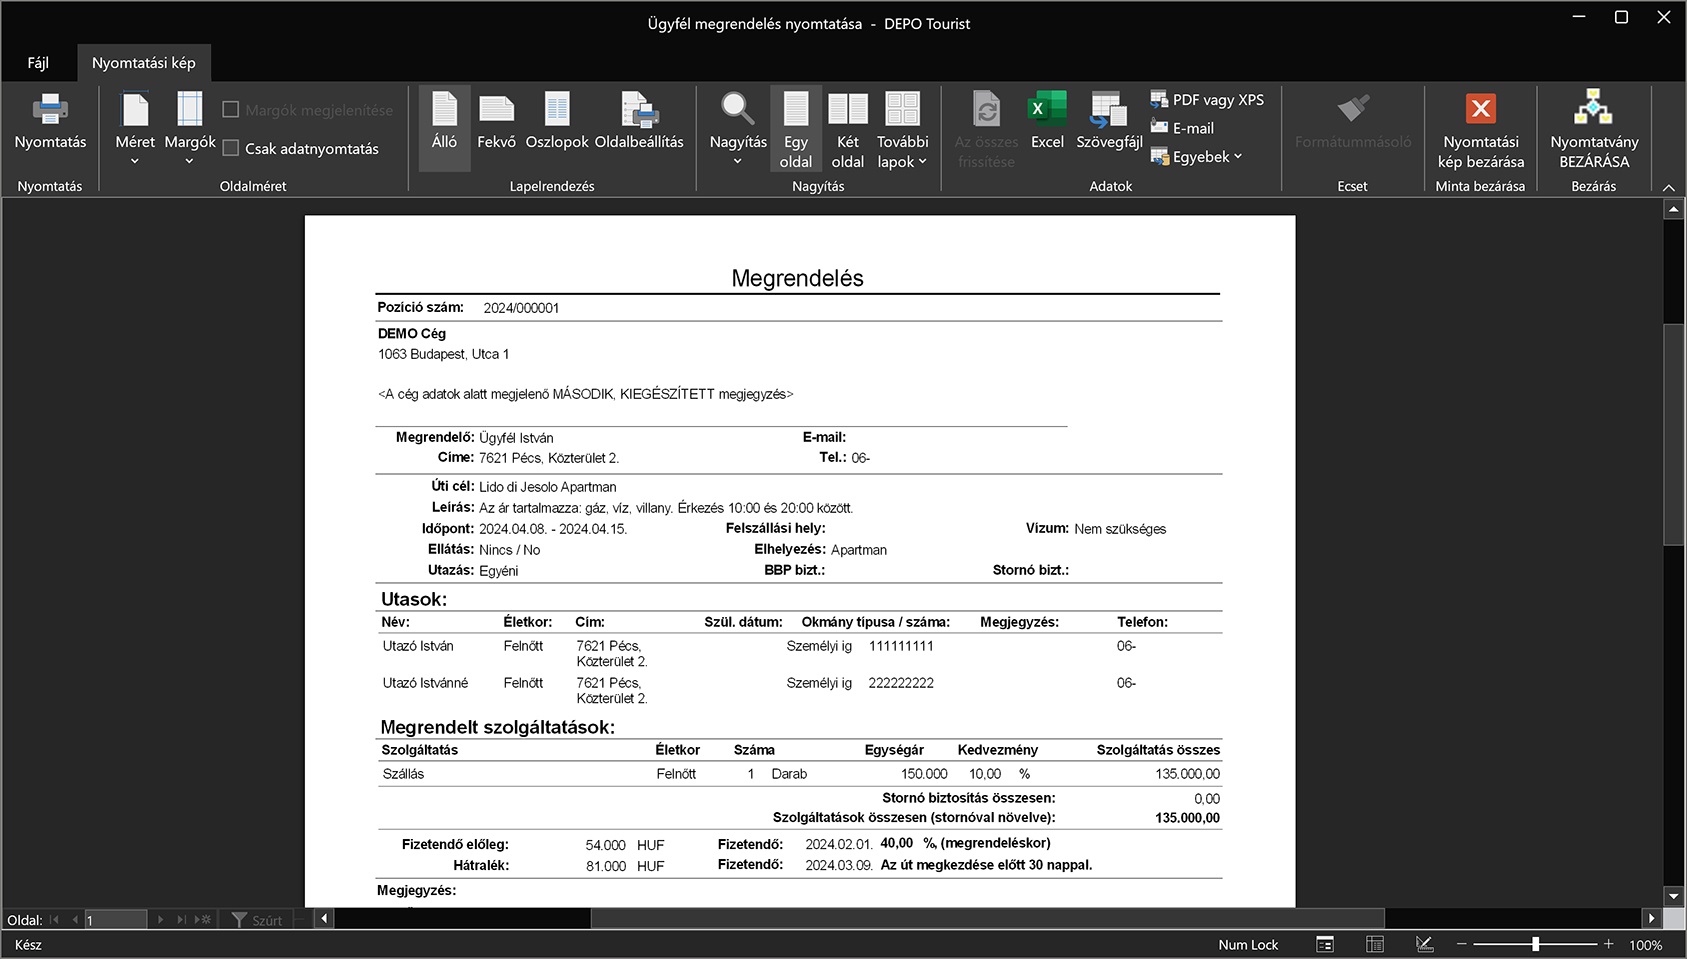Export report to Excel
The width and height of the screenshot is (1687, 959).
click(x=1047, y=110)
